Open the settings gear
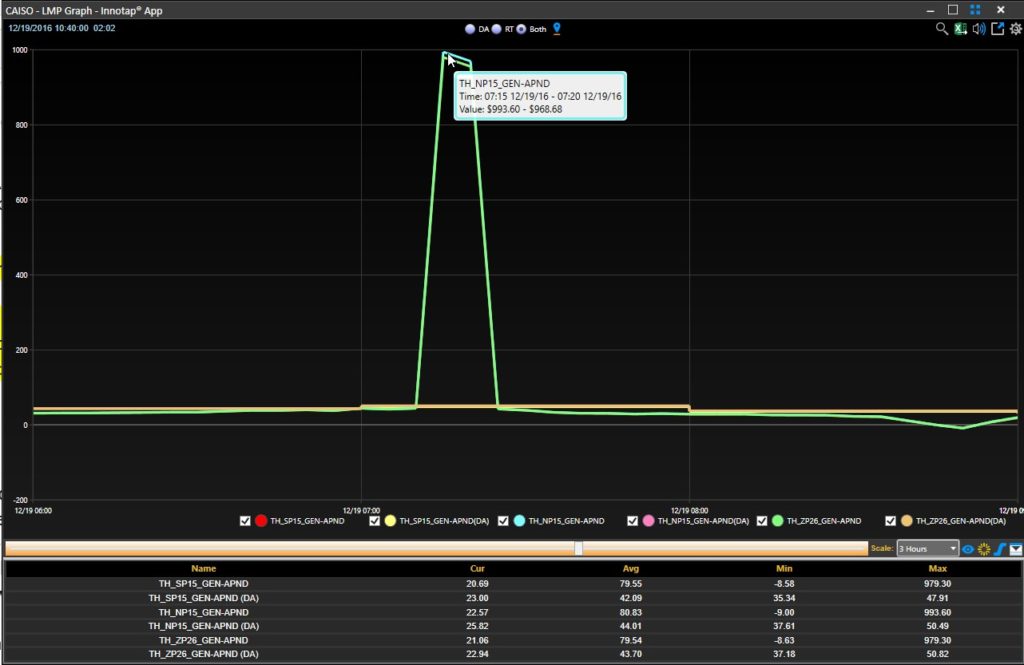Image resolution: width=1024 pixels, height=665 pixels. click(x=1016, y=29)
